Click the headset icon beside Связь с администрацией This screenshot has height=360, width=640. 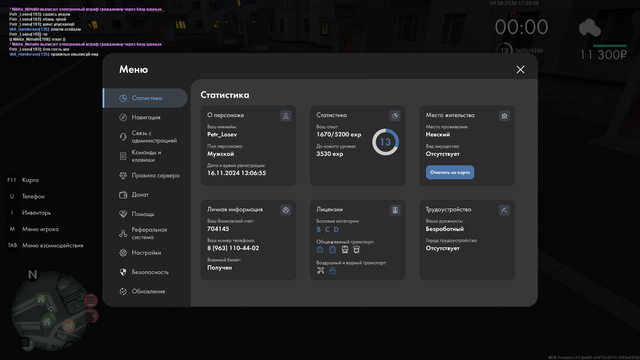coord(123,137)
